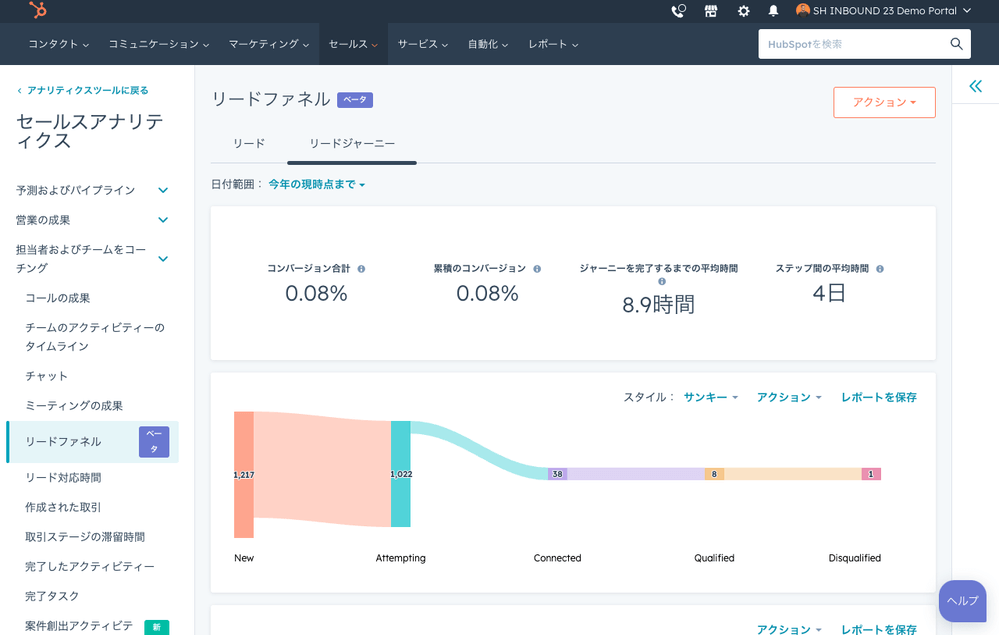Open the スタイル サンキー dropdown
The width and height of the screenshot is (999, 635).
click(711, 397)
